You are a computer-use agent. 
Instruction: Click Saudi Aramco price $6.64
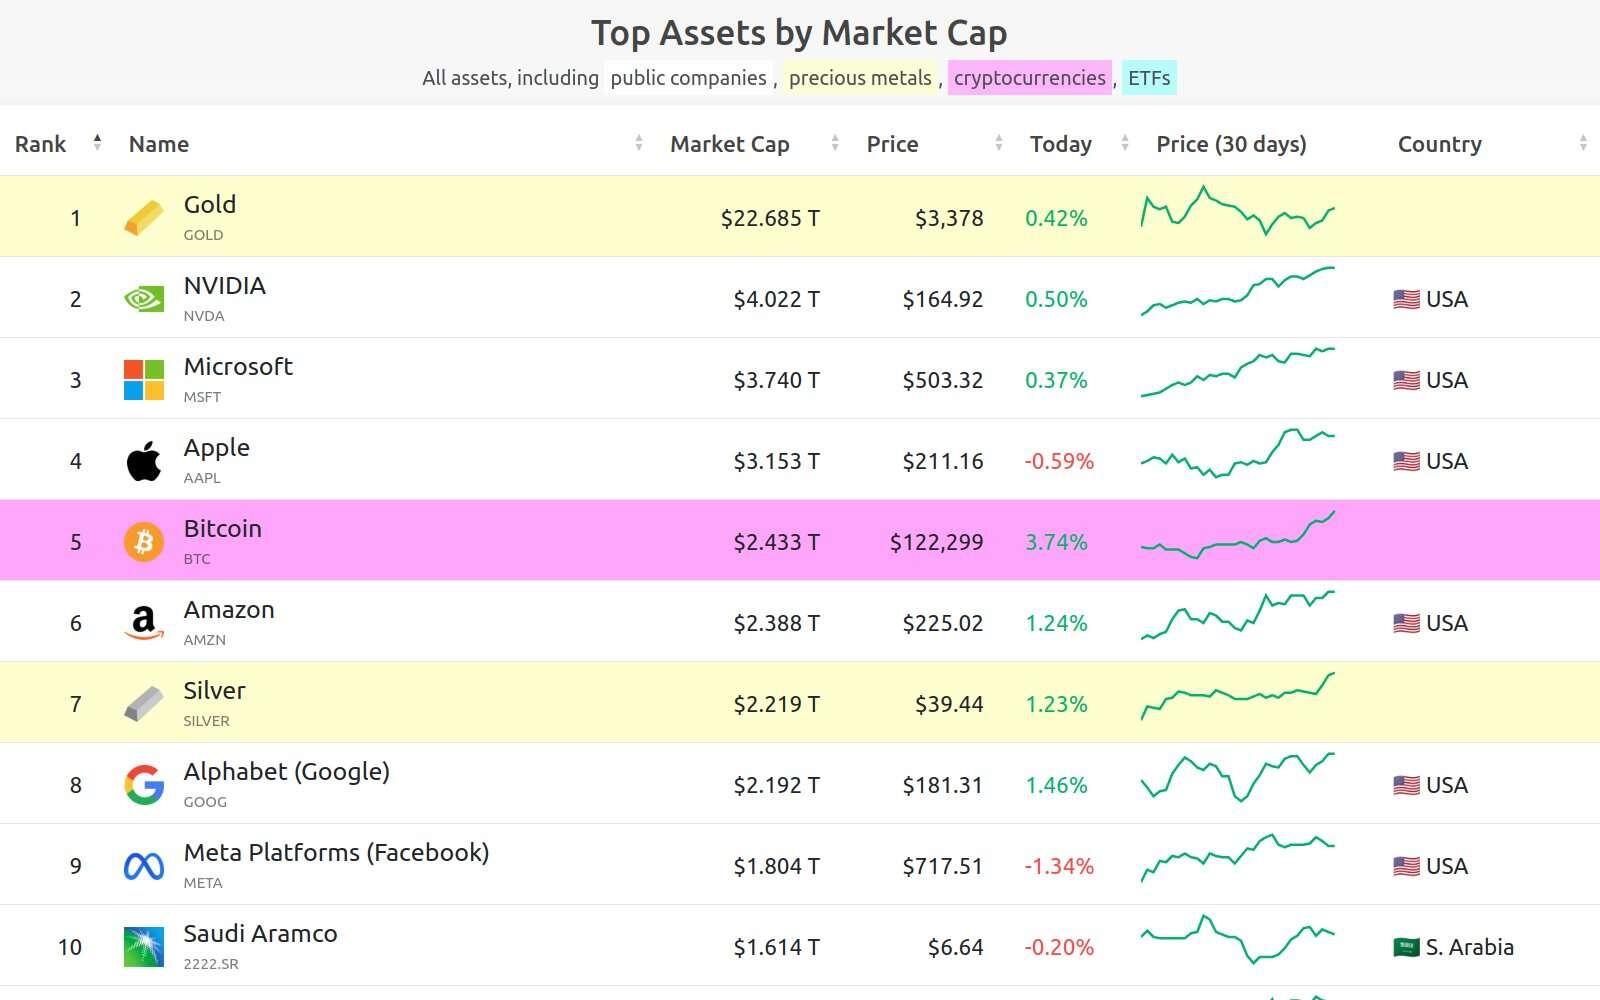click(x=956, y=947)
